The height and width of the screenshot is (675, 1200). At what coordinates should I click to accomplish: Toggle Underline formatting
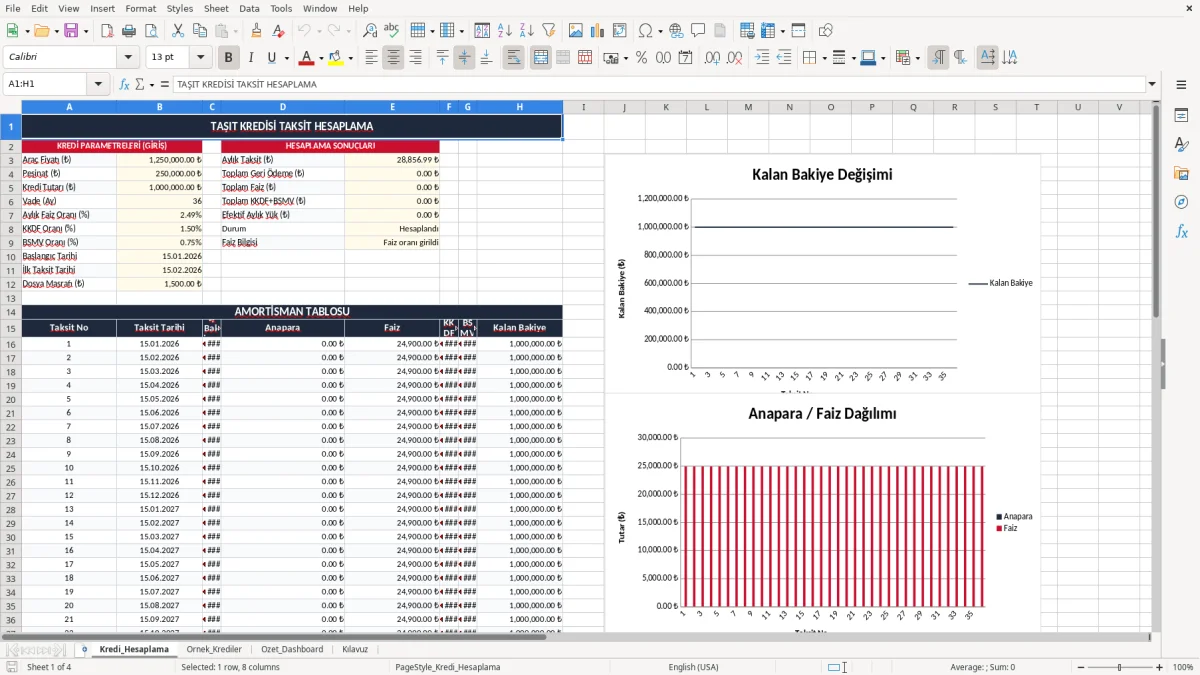click(x=272, y=58)
